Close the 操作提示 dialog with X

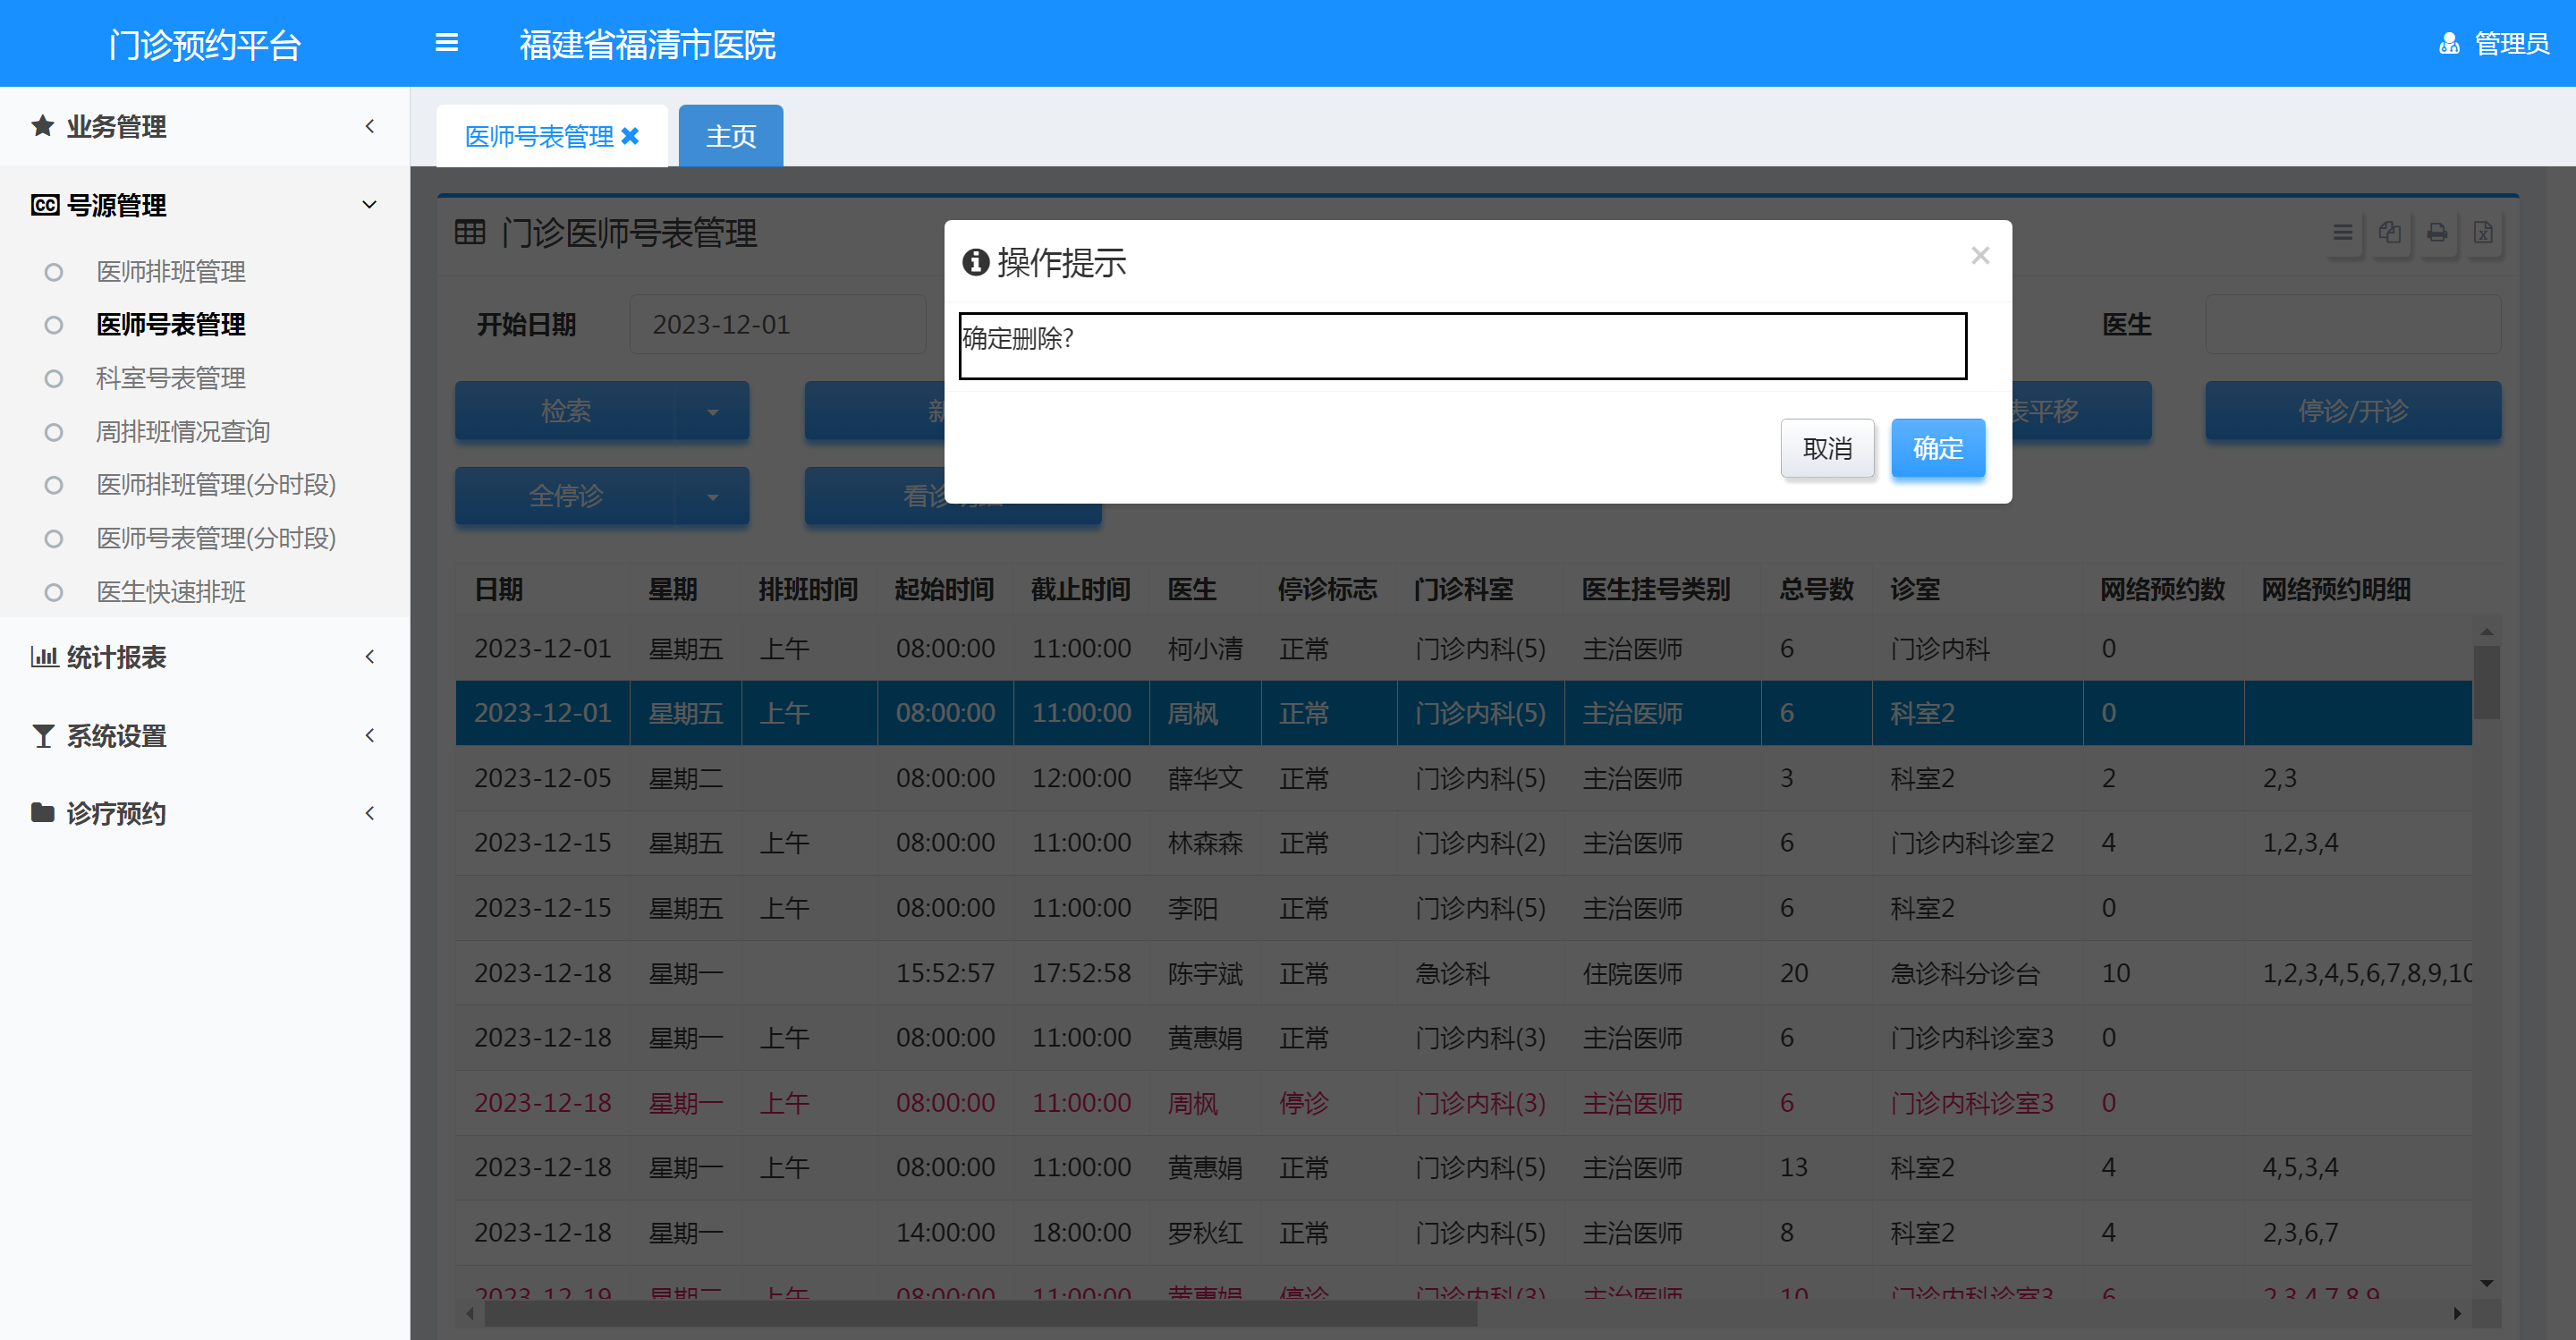(x=1979, y=256)
